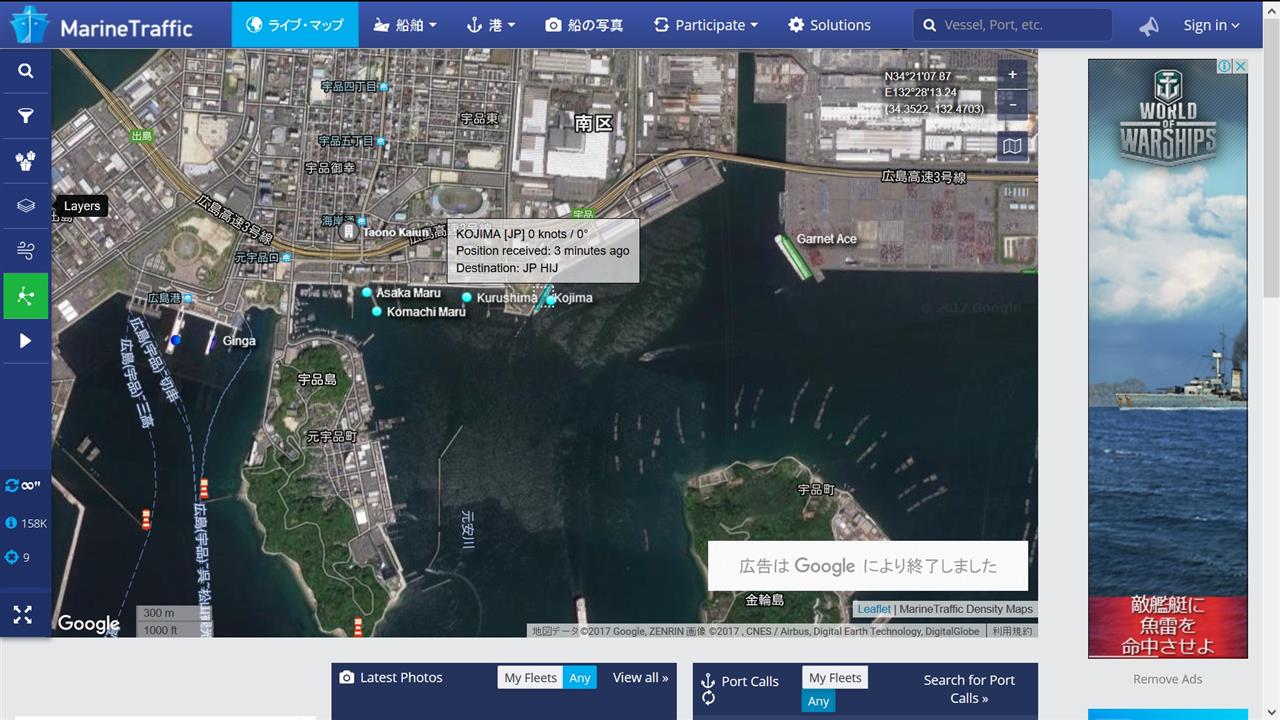Zoom in with the plus button

click(x=1012, y=75)
